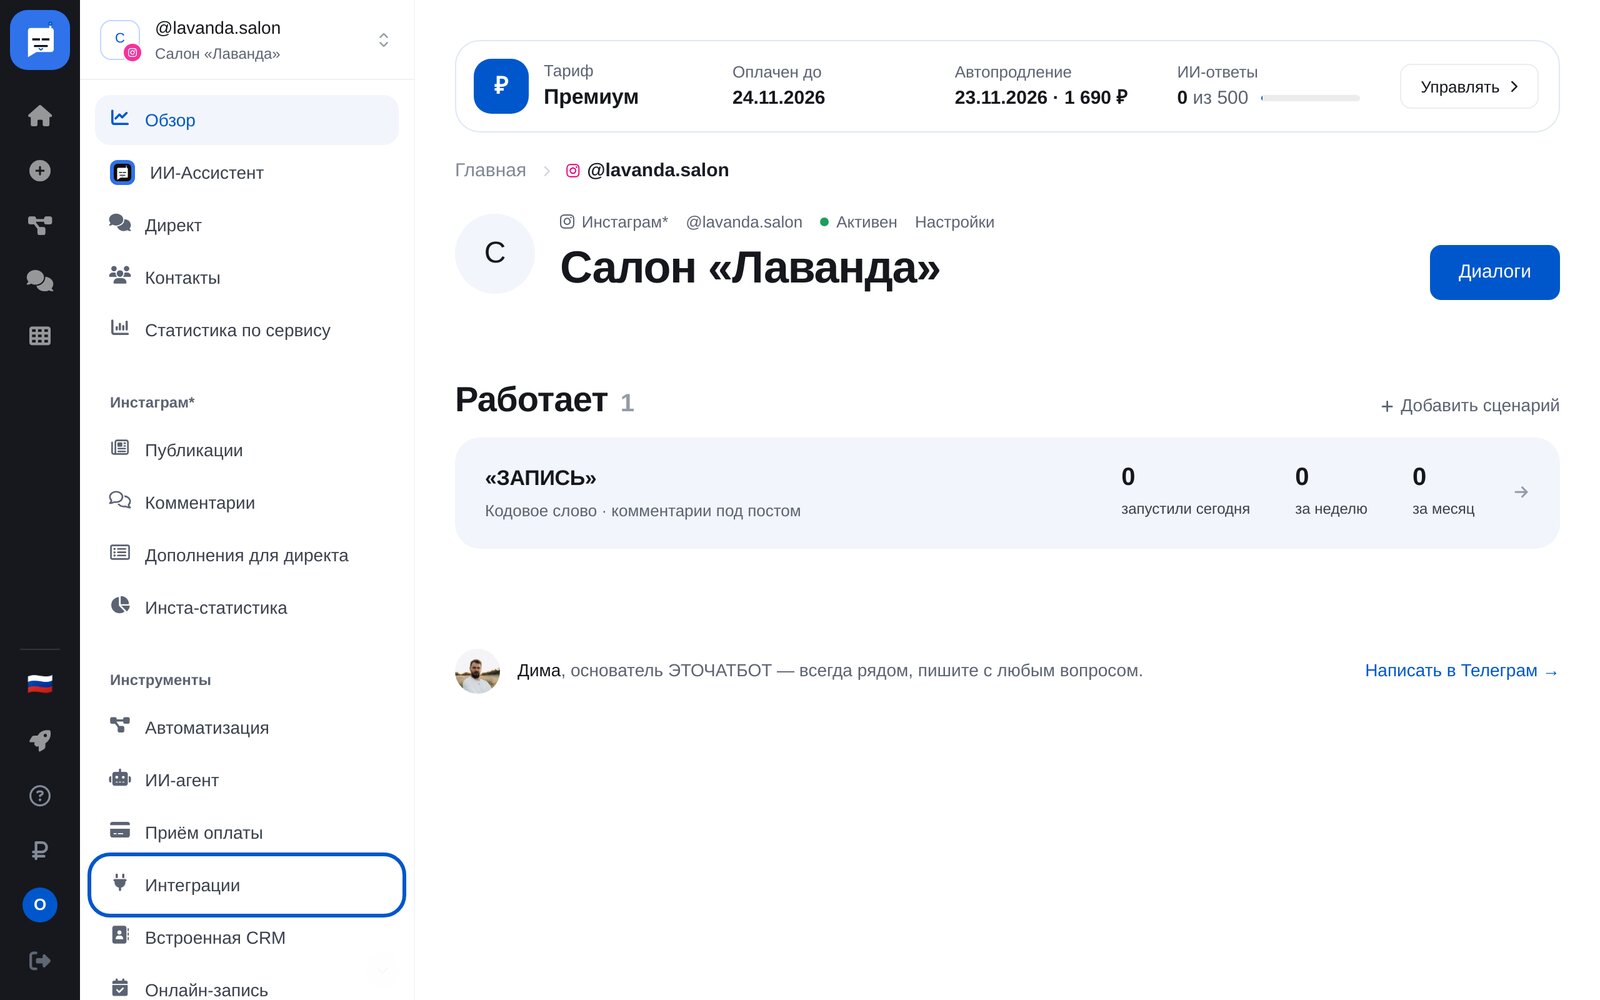Viewport: 1600px width, 1000px height.
Task: Open ИИ-агент tool
Action: (x=247, y=780)
